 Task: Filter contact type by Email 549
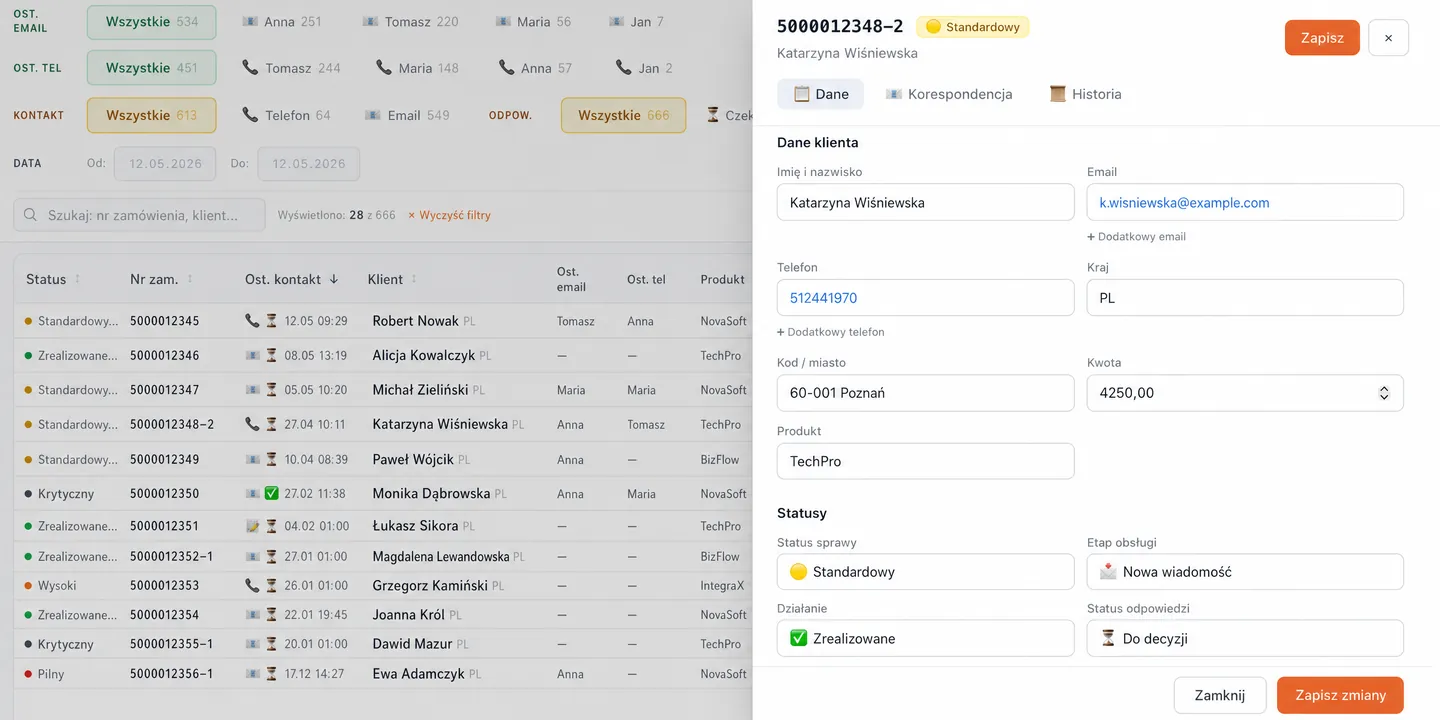pos(407,115)
